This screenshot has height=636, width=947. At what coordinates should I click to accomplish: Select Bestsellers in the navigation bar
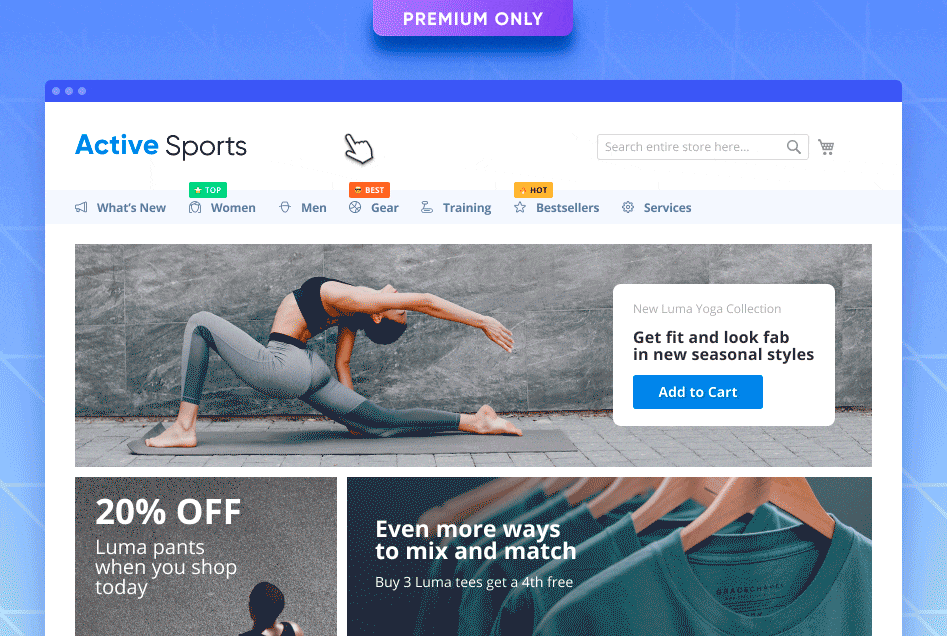567,207
